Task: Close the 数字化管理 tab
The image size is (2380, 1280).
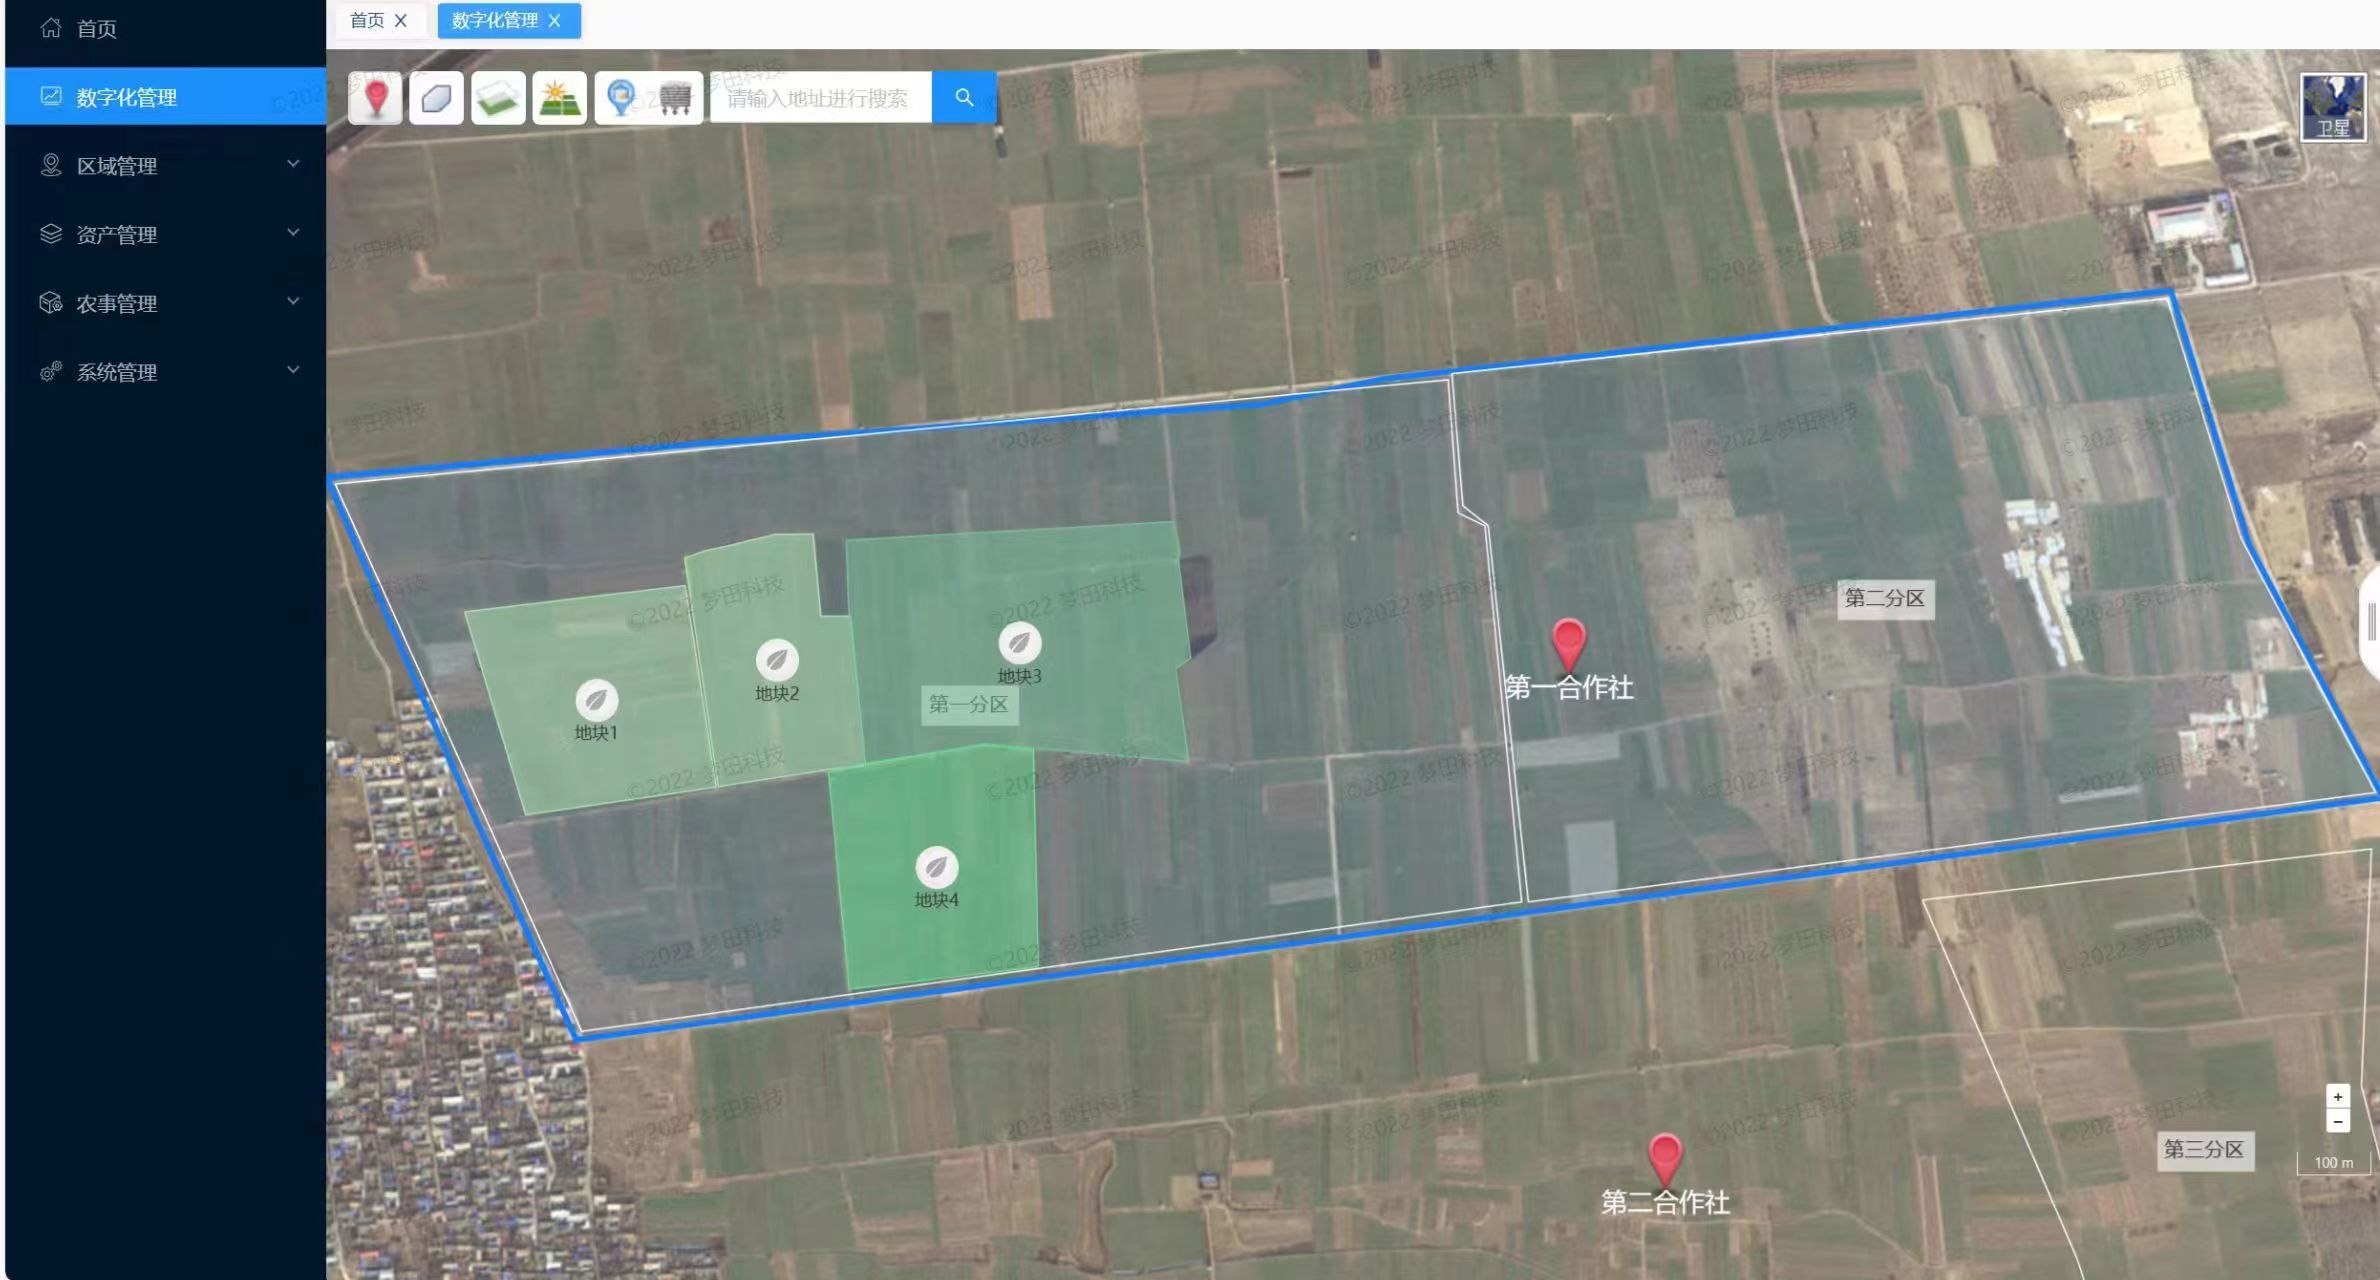Action: pyautogui.click(x=555, y=21)
